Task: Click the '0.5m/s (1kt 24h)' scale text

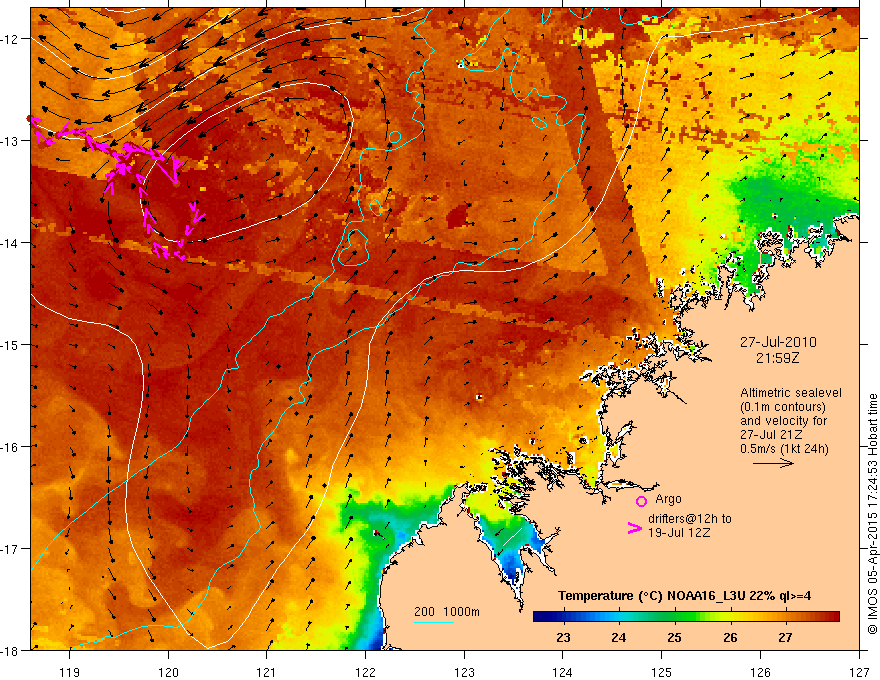Action: [x=784, y=449]
